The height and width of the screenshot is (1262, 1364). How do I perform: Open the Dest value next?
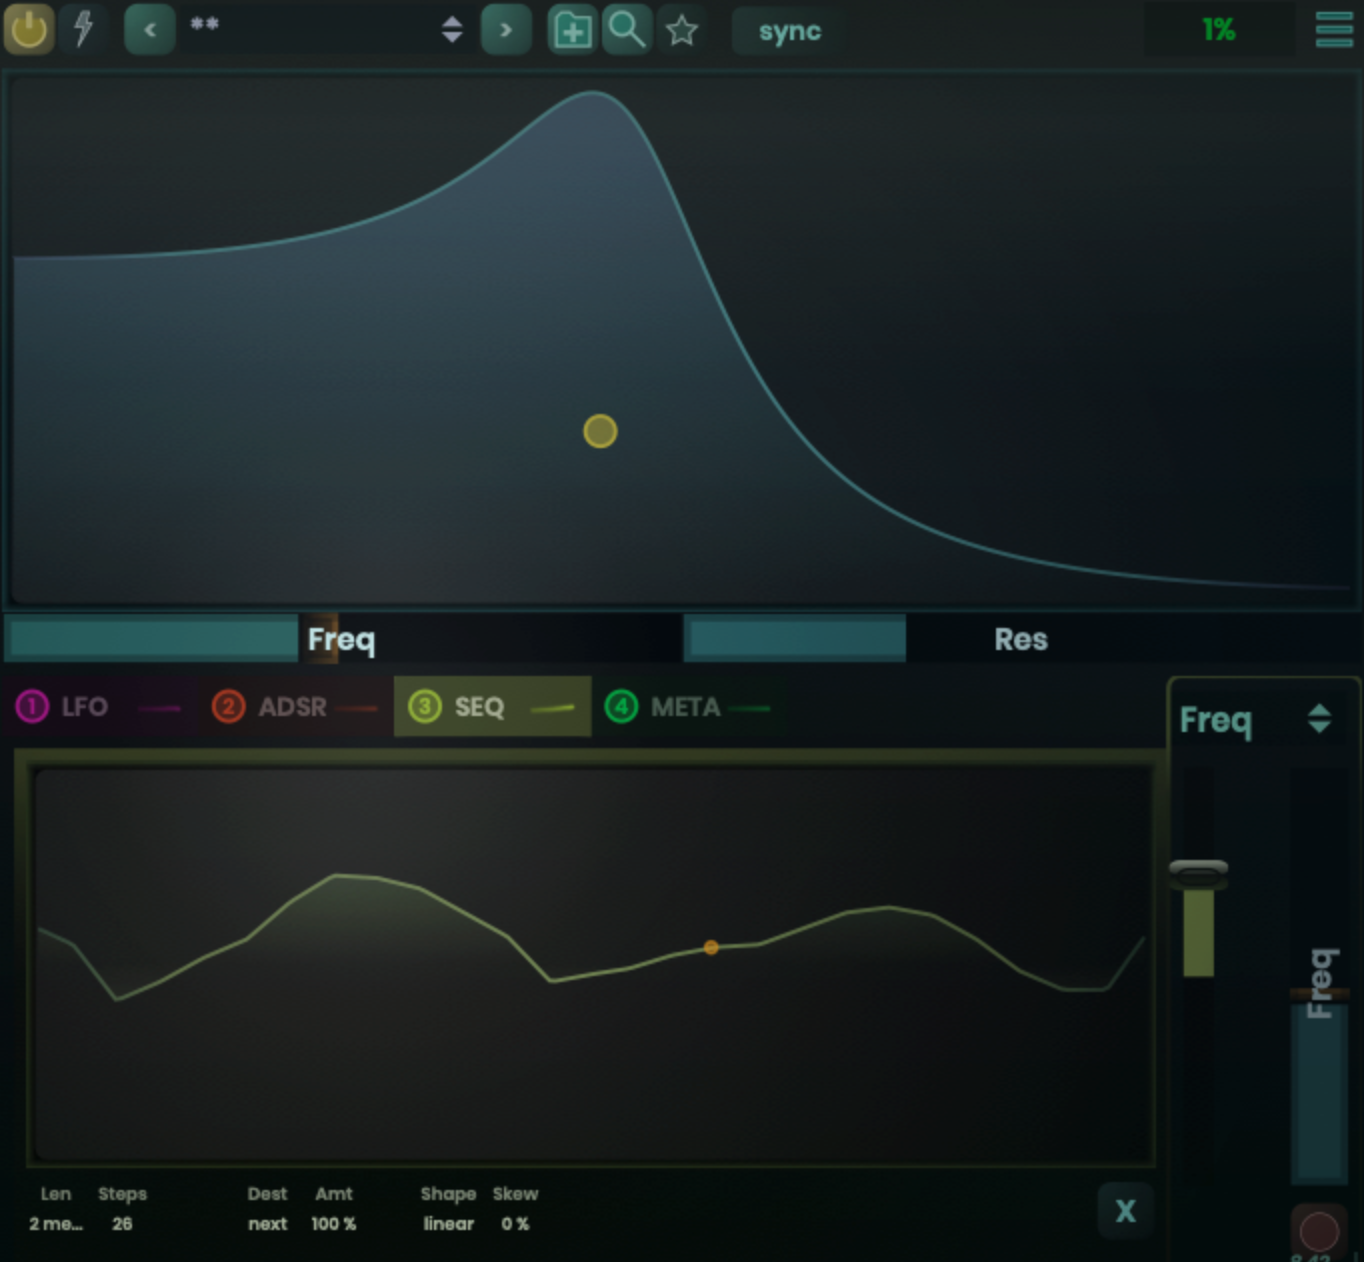point(267,1224)
